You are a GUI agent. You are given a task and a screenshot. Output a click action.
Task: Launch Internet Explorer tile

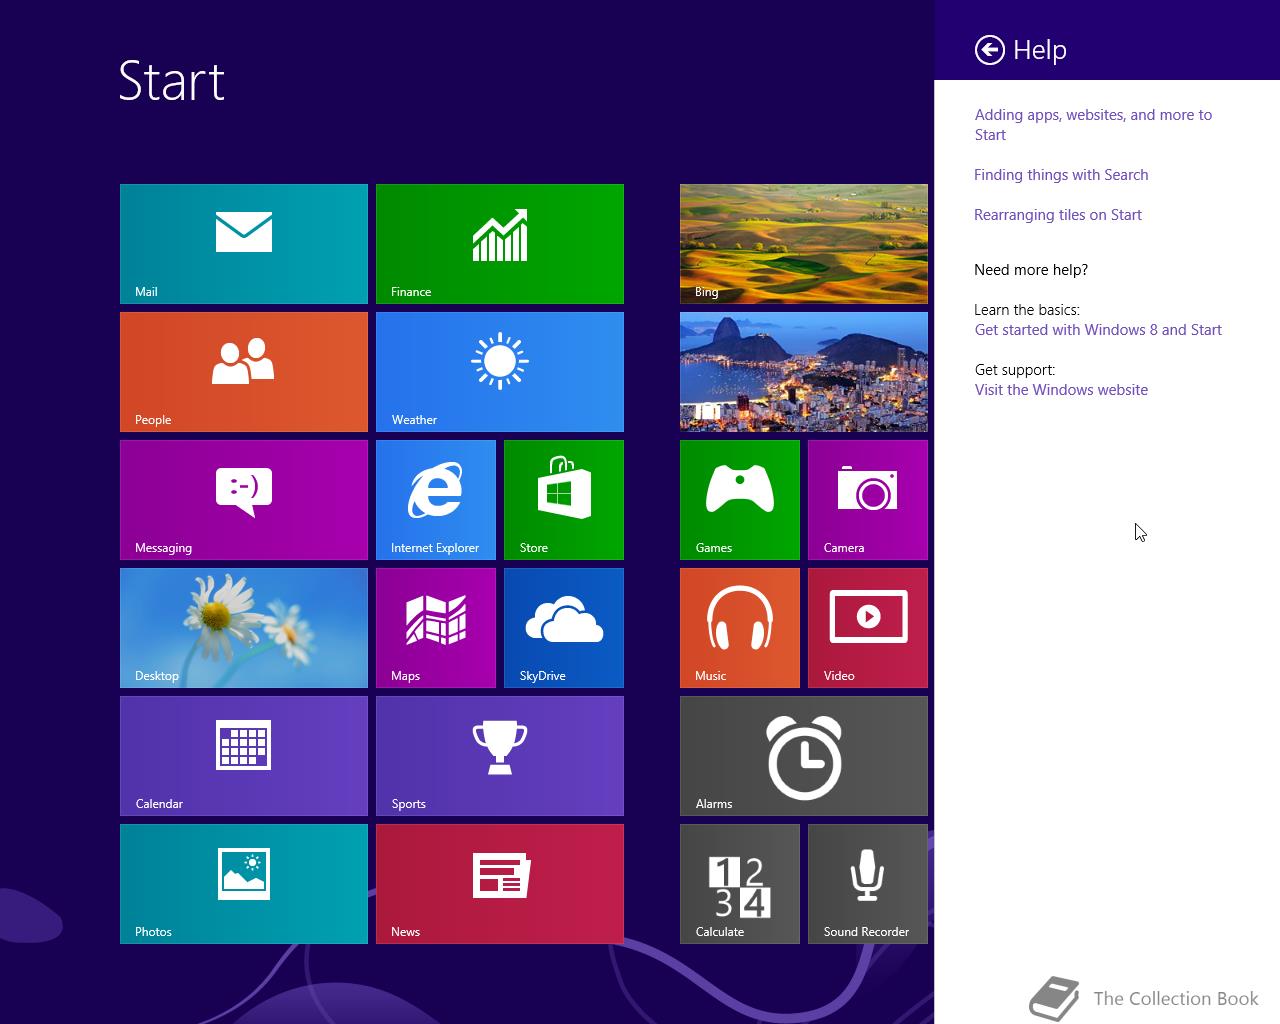click(436, 500)
